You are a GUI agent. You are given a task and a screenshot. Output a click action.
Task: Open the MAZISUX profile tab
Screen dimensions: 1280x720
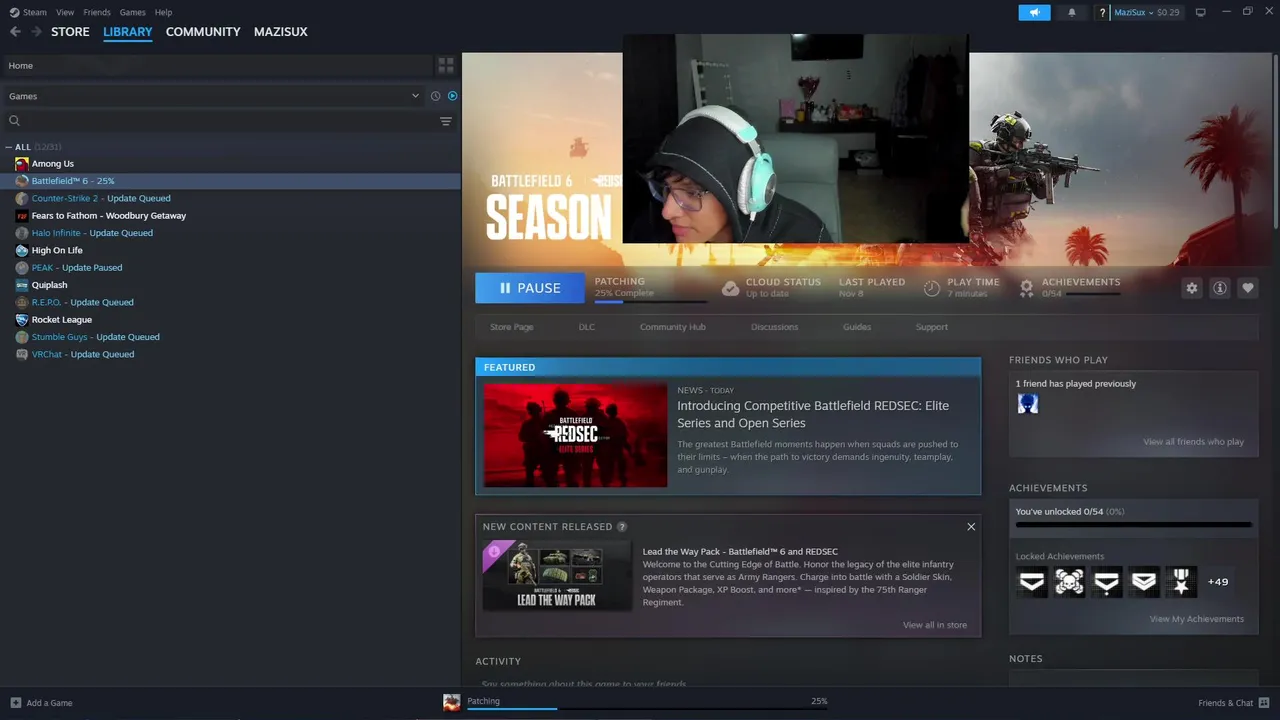tap(281, 32)
